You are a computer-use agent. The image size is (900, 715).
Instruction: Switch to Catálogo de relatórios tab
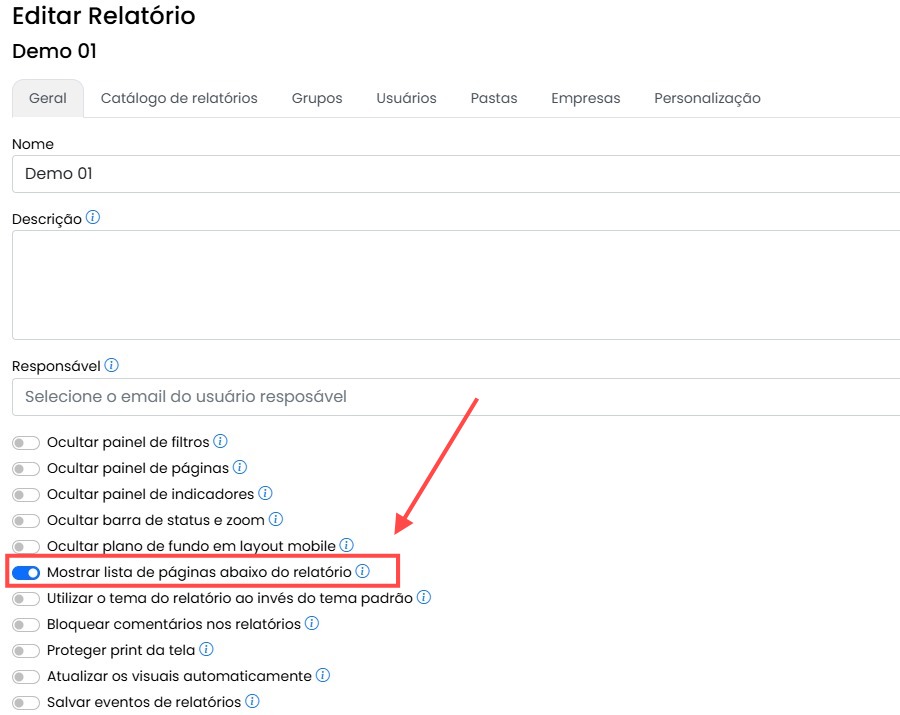click(179, 98)
